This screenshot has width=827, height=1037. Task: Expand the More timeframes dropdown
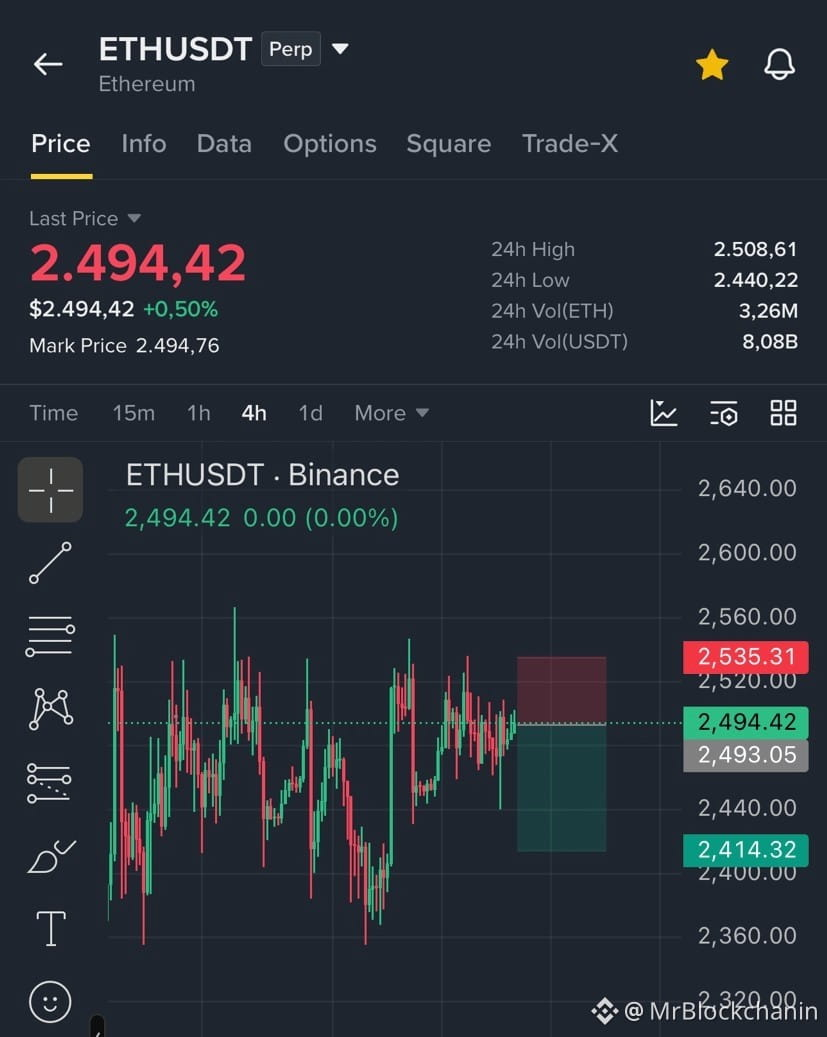point(392,413)
